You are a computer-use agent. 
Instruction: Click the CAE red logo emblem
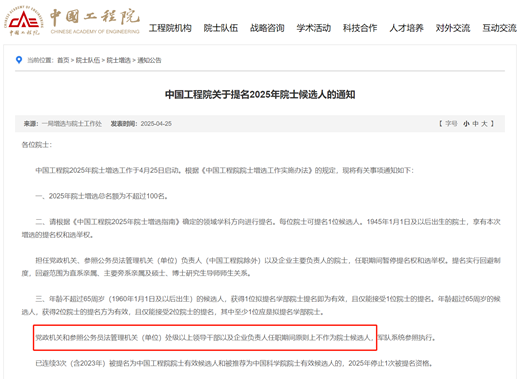tap(24, 20)
